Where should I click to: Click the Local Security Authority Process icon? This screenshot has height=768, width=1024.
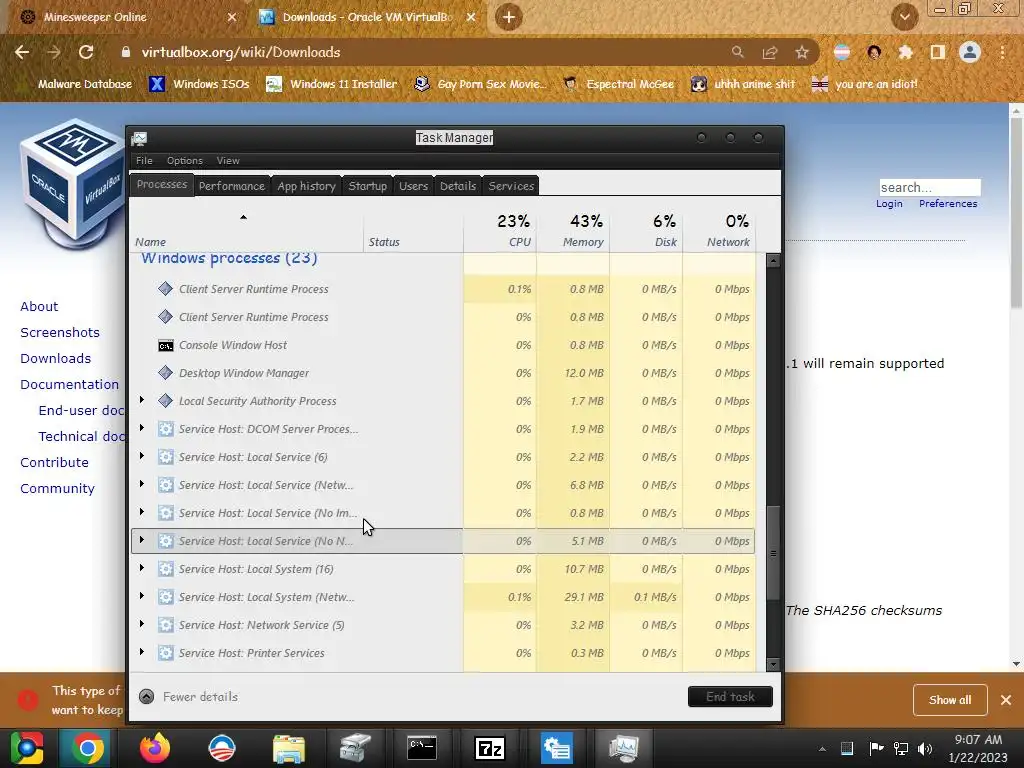tap(166, 401)
